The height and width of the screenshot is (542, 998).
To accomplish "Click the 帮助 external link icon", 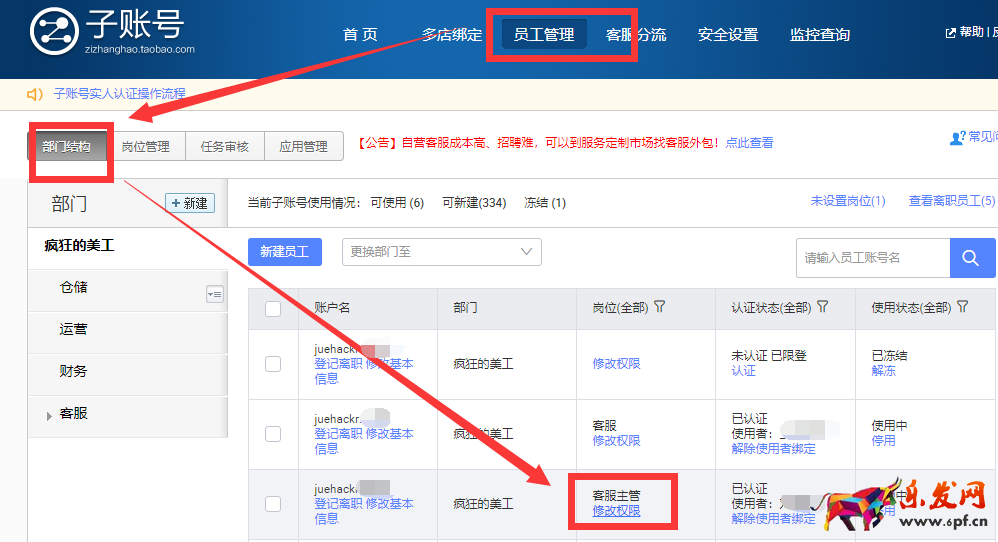I will coord(950,33).
